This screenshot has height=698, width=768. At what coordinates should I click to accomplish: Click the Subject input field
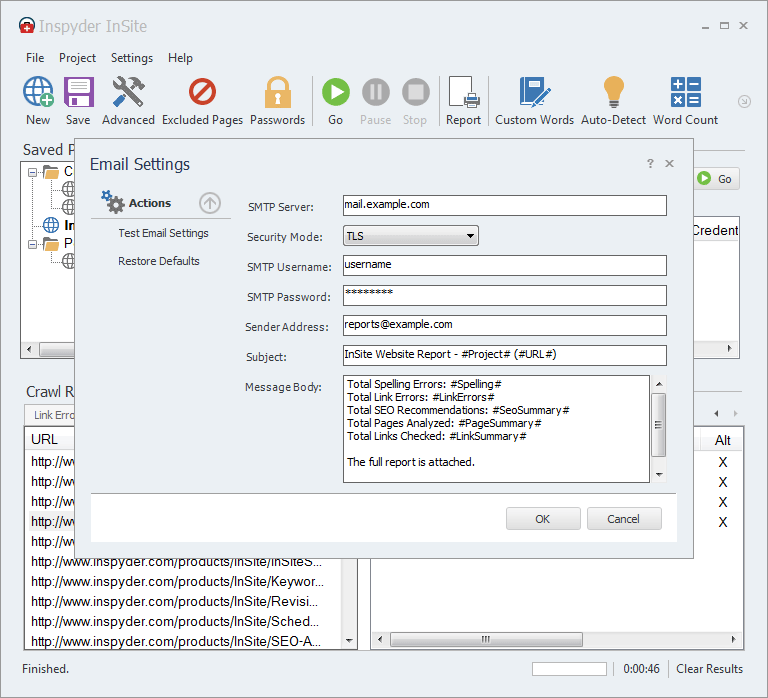point(504,355)
